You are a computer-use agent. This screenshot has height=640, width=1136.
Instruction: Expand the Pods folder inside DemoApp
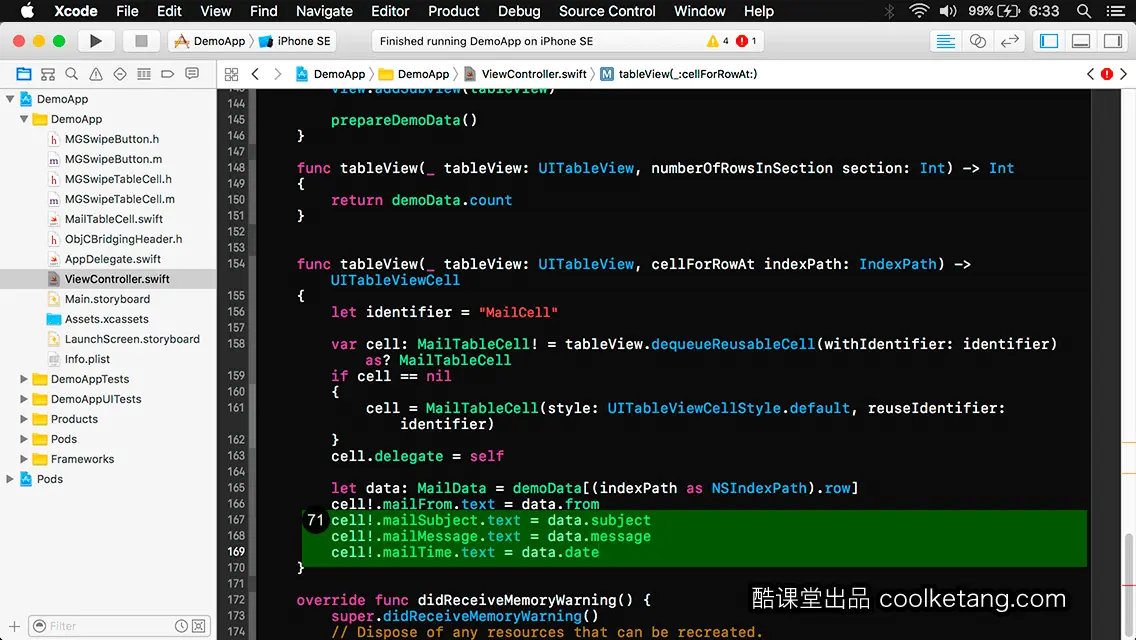(24, 439)
